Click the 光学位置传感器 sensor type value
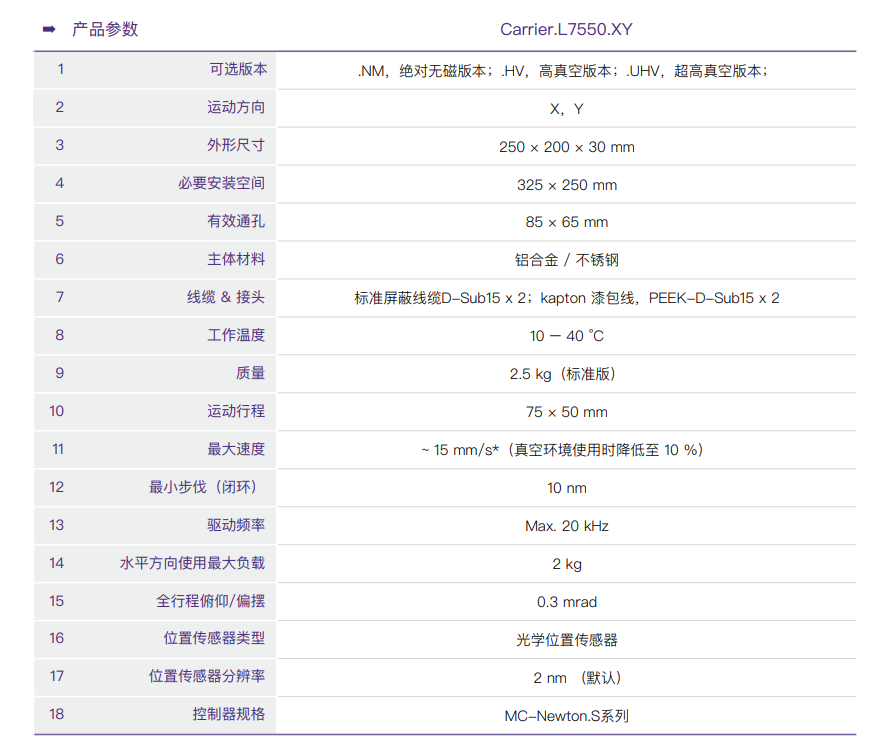Screen dimensions: 875x745 click(x=566, y=640)
